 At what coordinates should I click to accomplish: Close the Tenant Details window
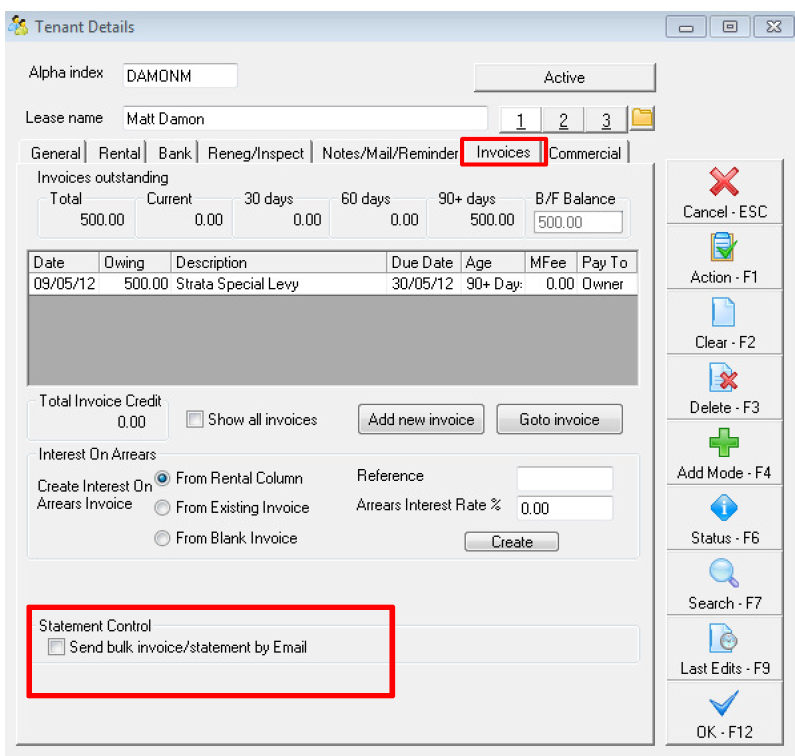coord(774,27)
